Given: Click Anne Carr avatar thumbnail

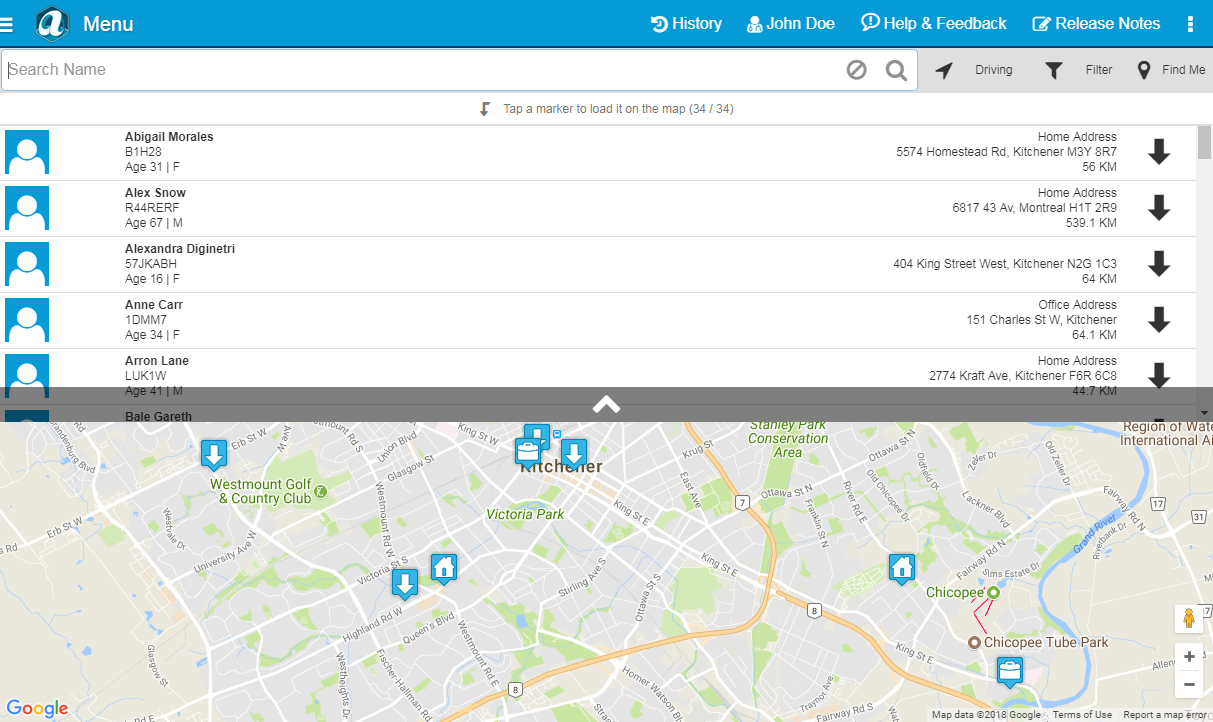Looking at the screenshot, I should [27, 320].
